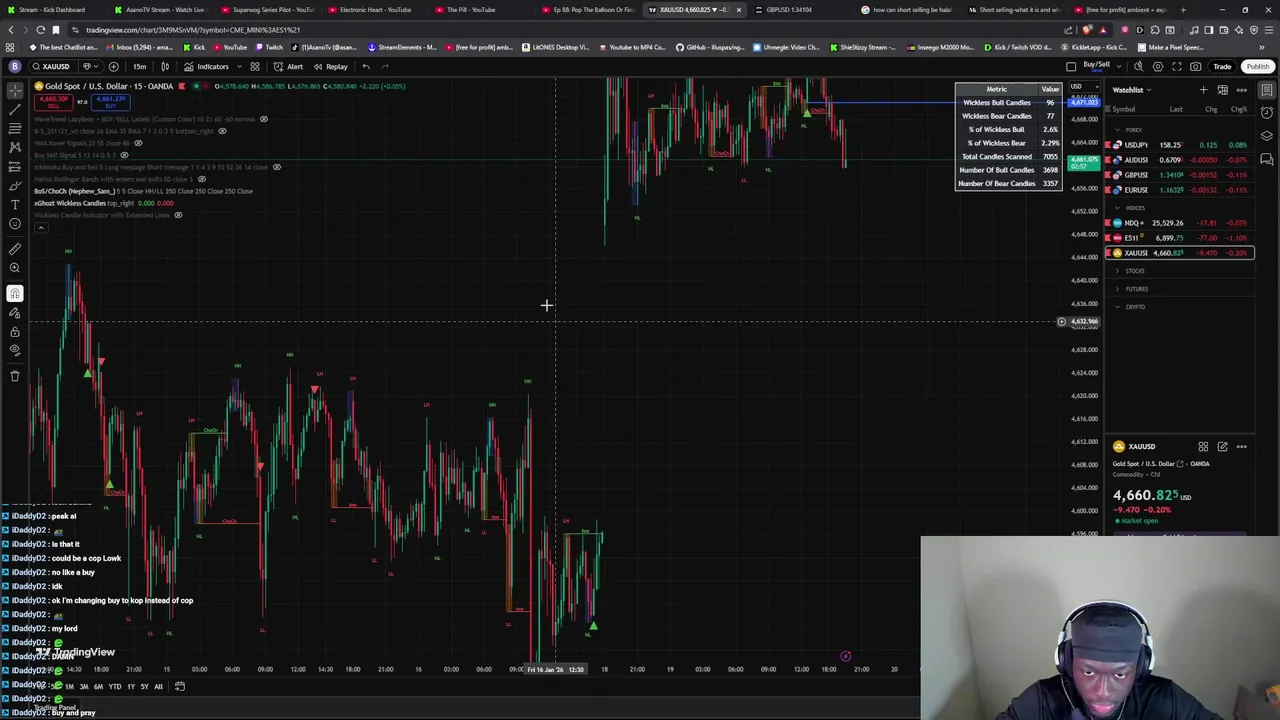Select the ruler measure tool
1280x720 pixels.
click(15, 249)
